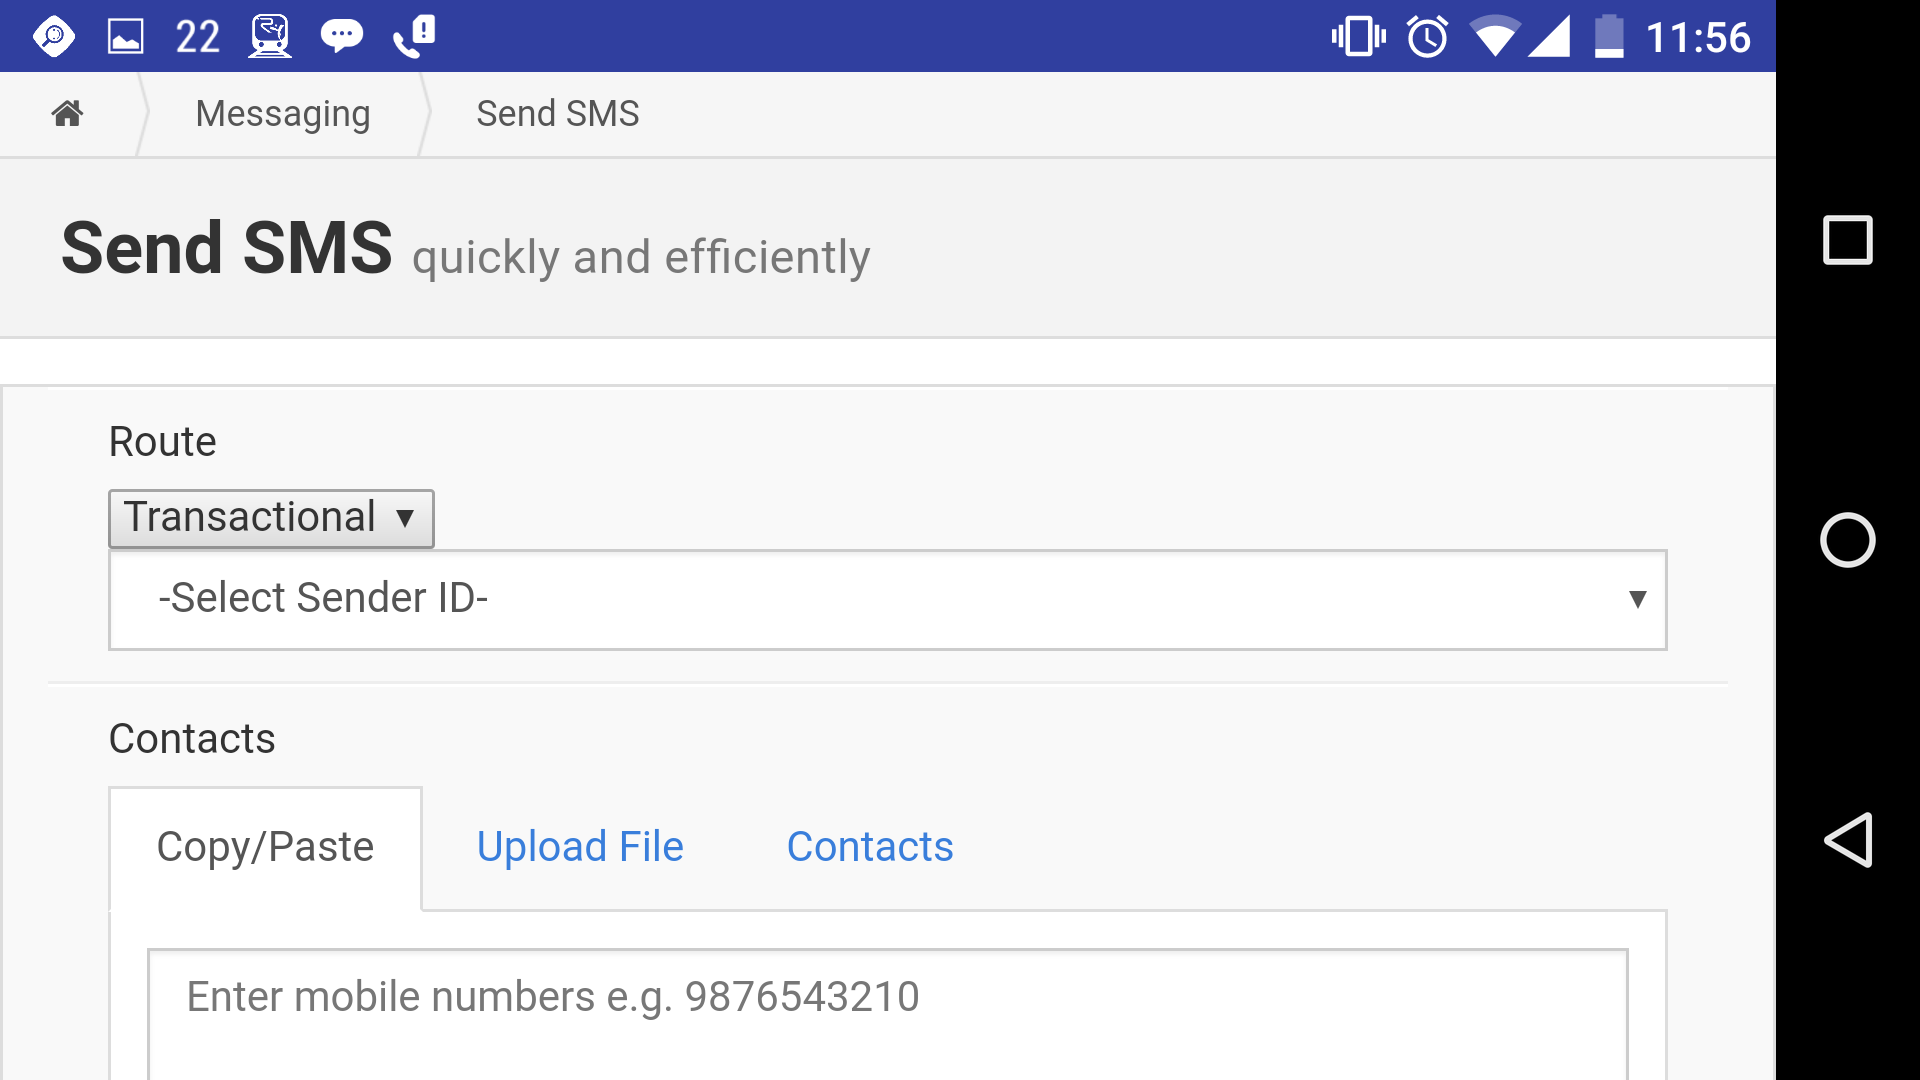Select the Contacts tab
Screen dimensions: 1920x1080
click(x=869, y=846)
